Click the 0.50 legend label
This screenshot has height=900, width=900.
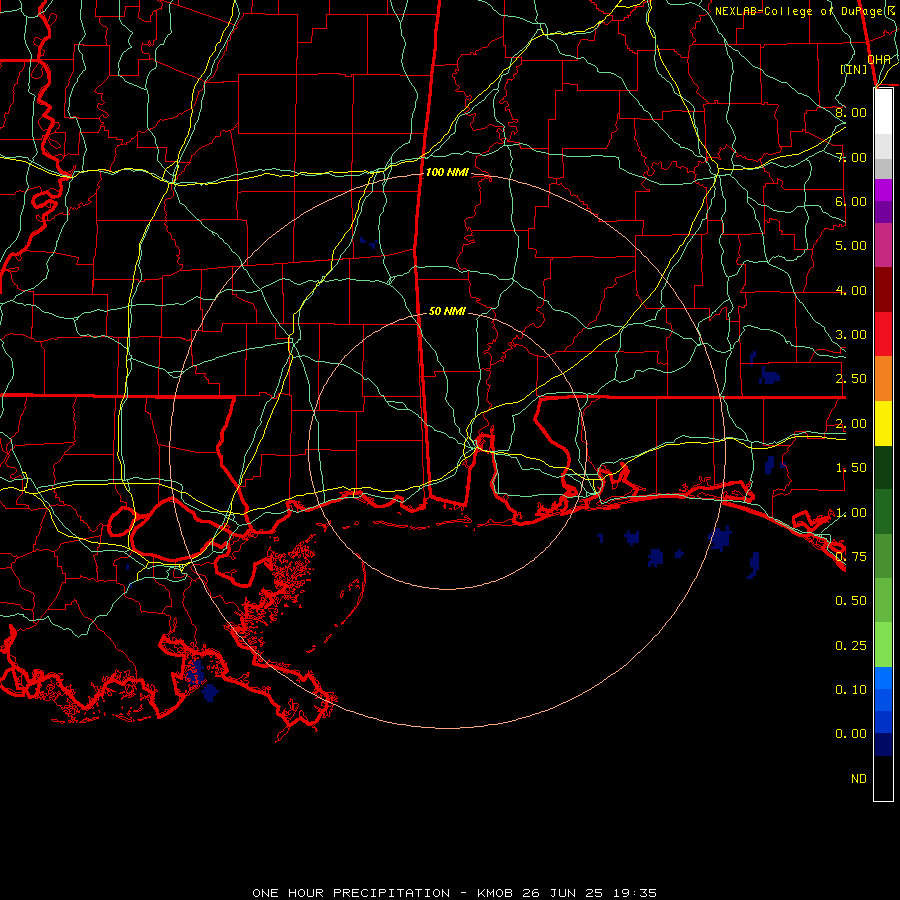click(851, 601)
